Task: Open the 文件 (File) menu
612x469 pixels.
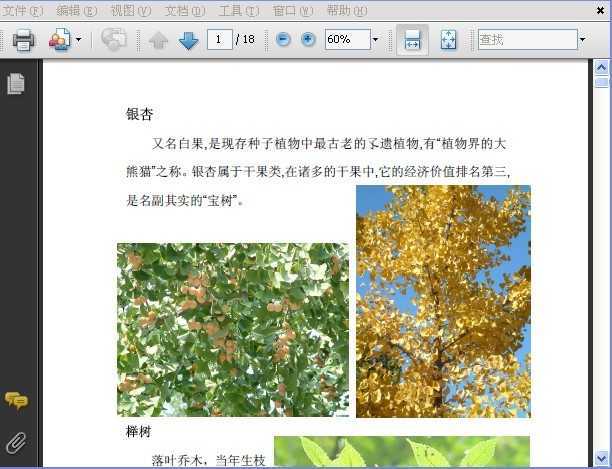Action: (x=22, y=11)
